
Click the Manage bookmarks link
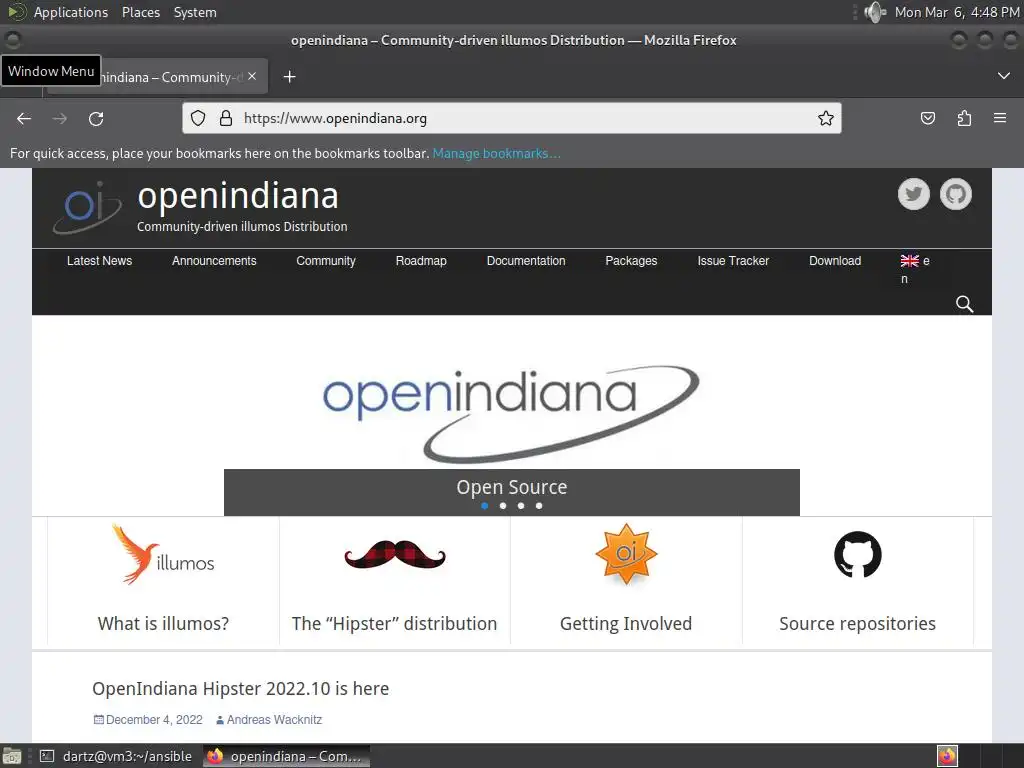click(496, 153)
